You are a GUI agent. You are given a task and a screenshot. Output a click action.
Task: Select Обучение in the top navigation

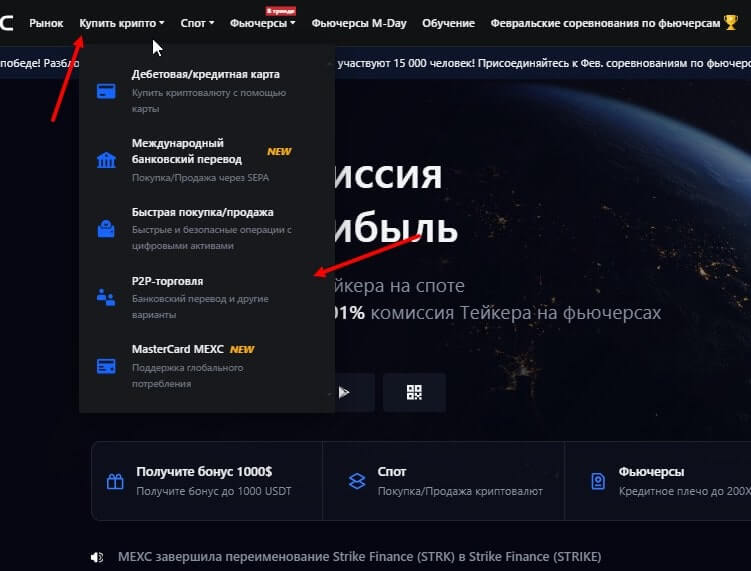[x=448, y=22]
